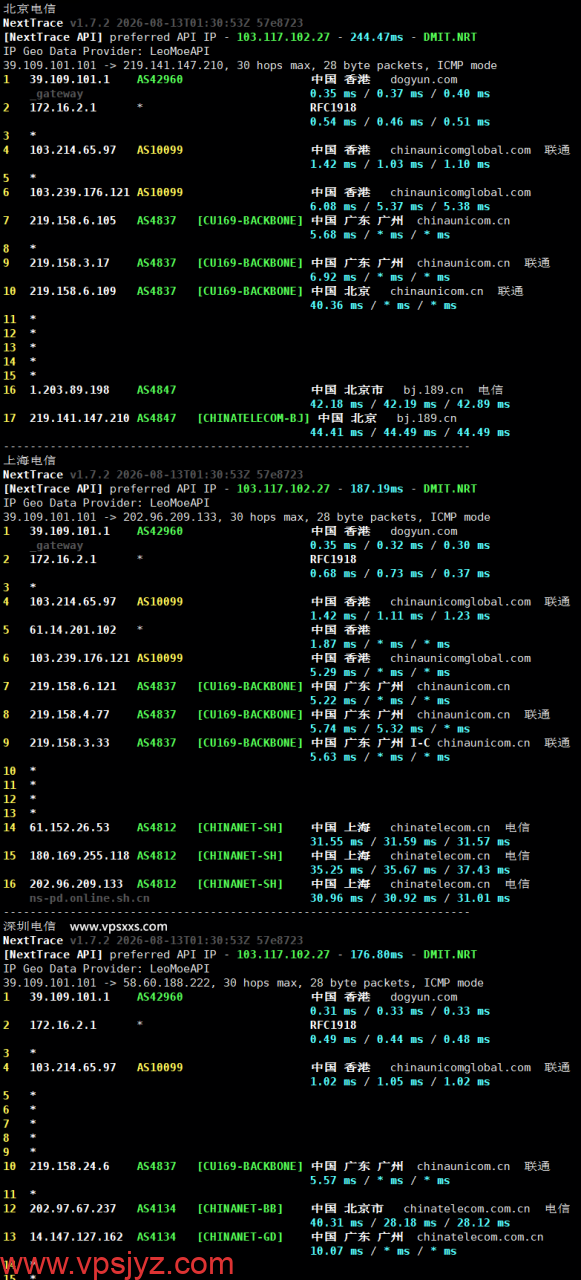Screen dimensions: 581x1280
Task: Click hop IP 219.158.6.105
Action: pos(73,220)
